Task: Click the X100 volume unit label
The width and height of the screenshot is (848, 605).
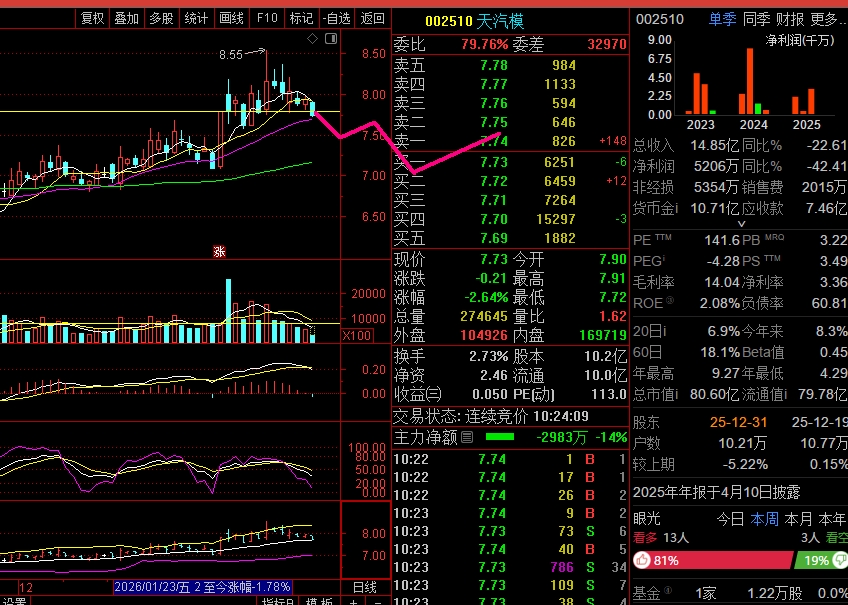Action: click(x=357, y=335)
